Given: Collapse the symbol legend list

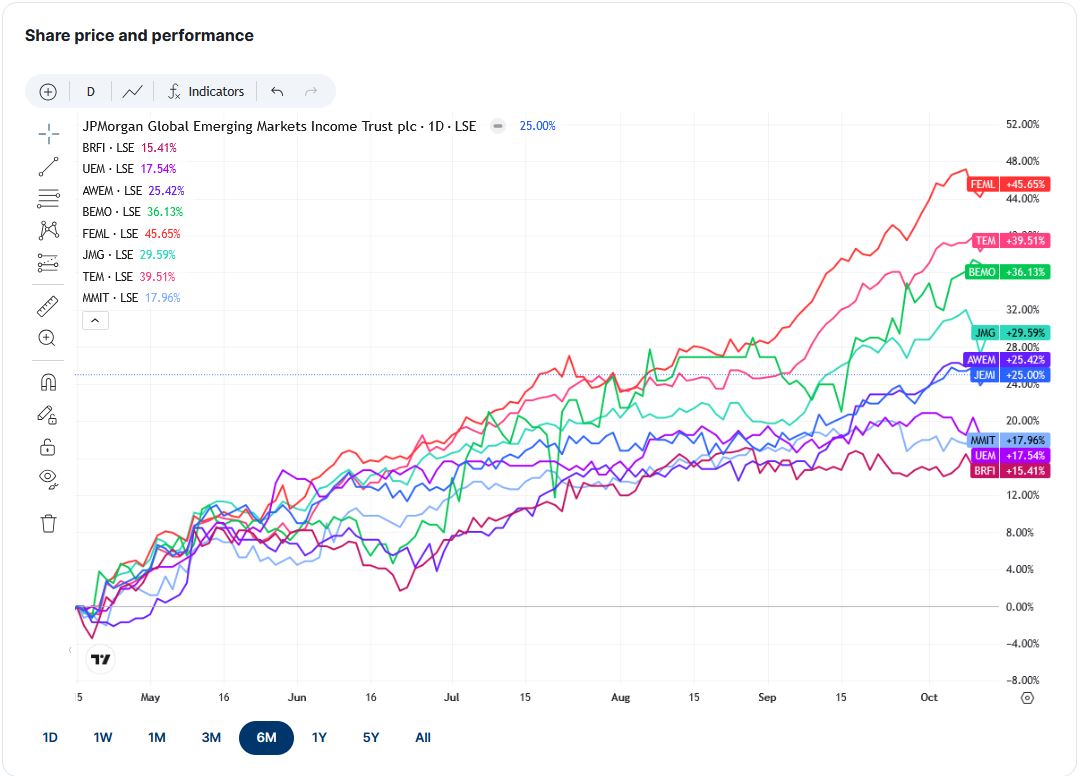Looking at the screenshot, I should point(95,320).
